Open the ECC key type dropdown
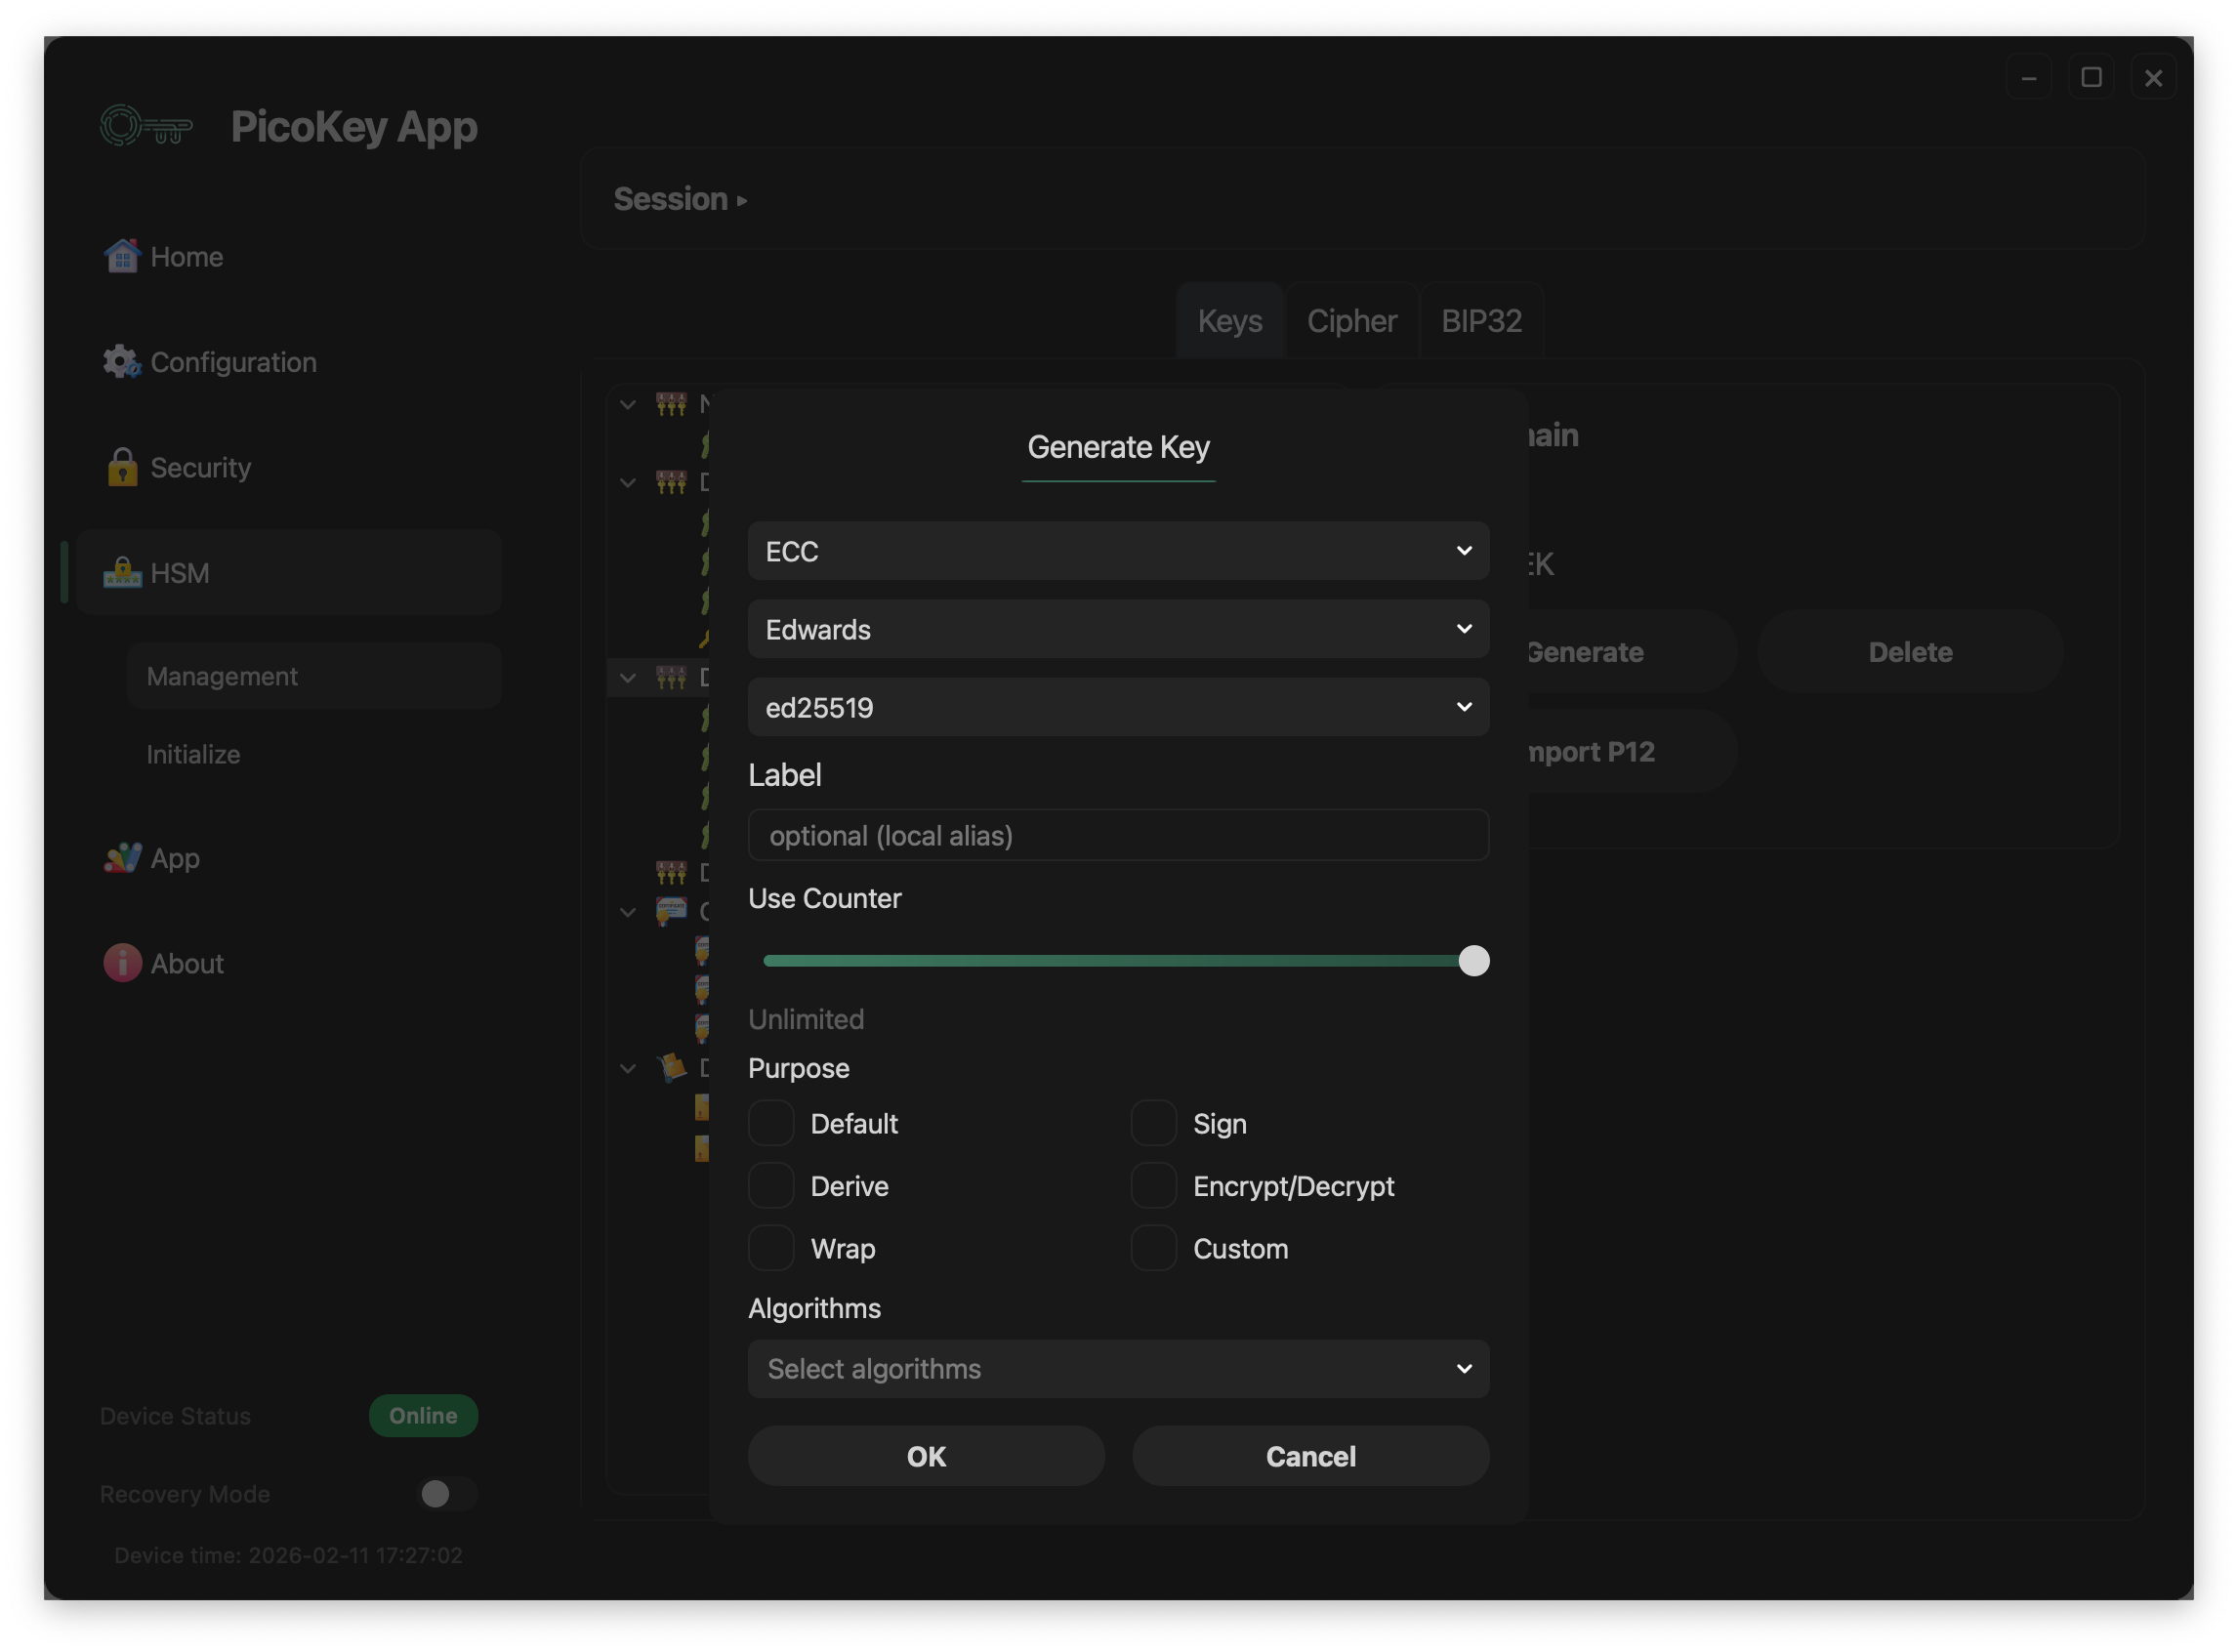 coord(1118,551)
